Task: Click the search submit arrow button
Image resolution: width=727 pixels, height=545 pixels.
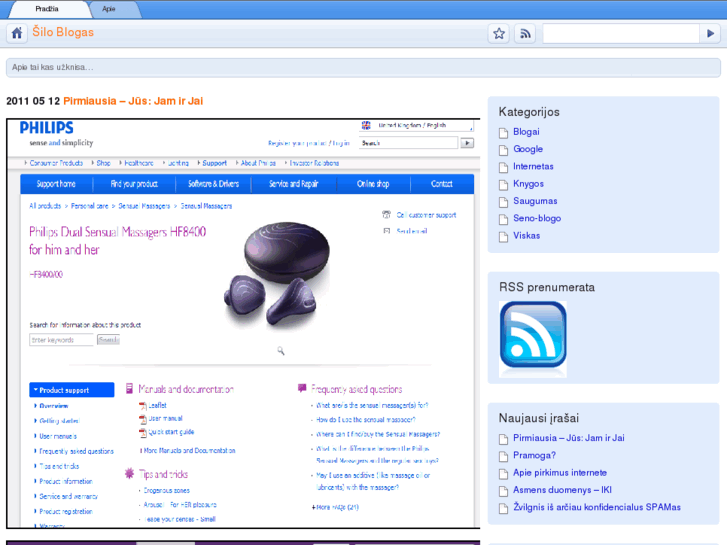Action: pyautogui.click(x=709, y=33)
